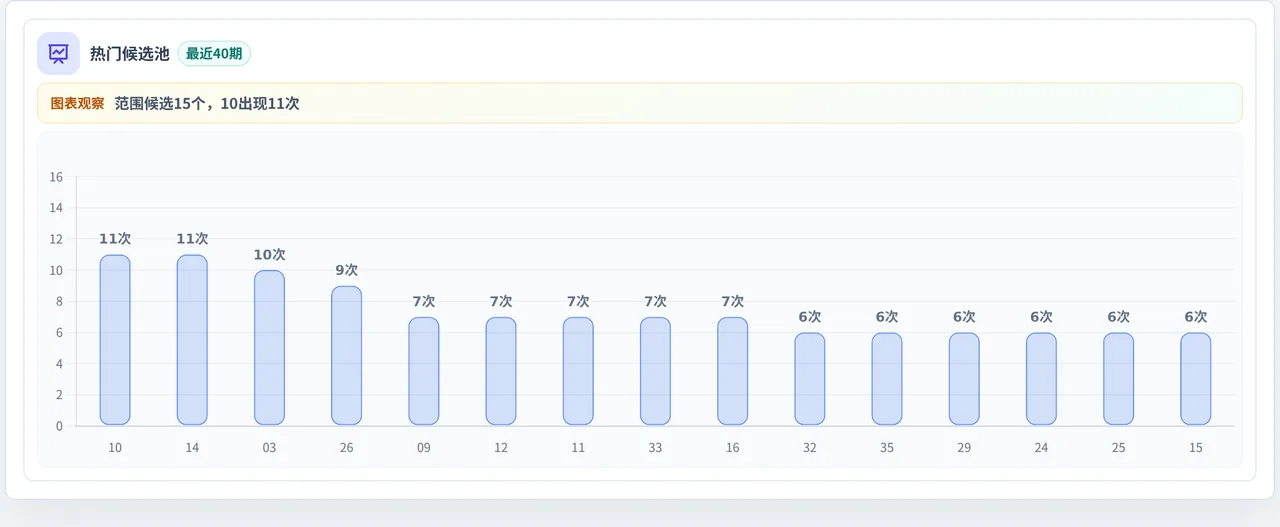This screenshot has width=1280, height=527.
Task: Click the bar for number 10
Action: click(115, 340)
